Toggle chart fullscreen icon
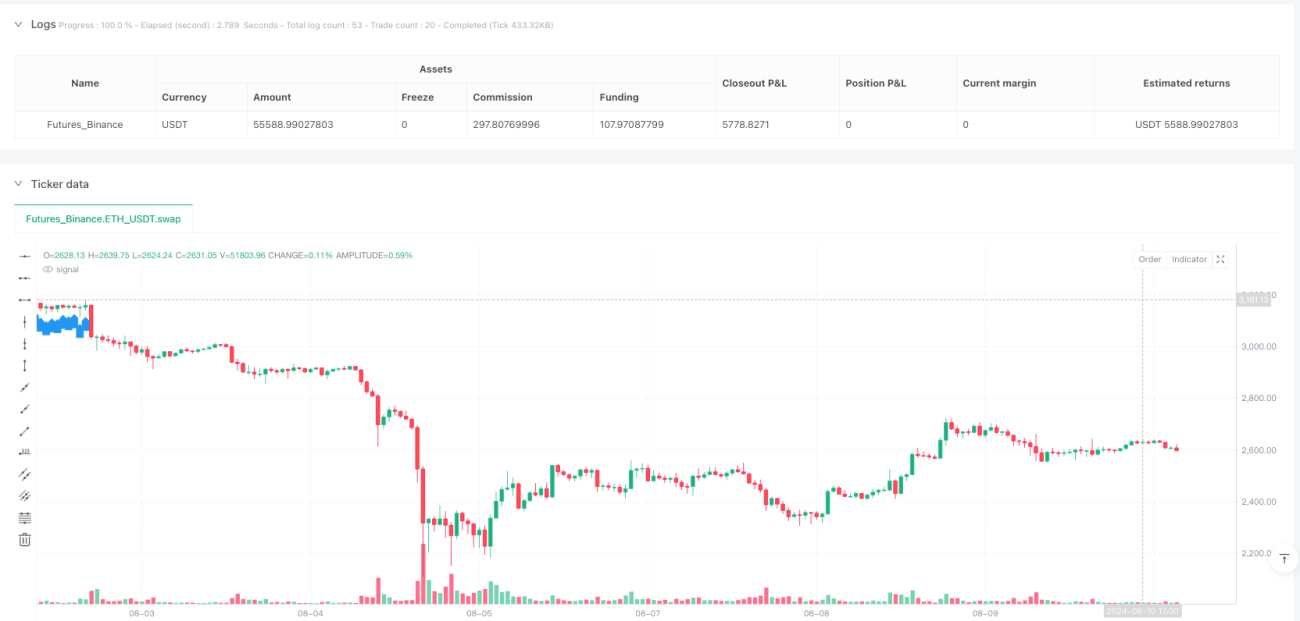This screenshot has width=1300, height=621. 1220,259
